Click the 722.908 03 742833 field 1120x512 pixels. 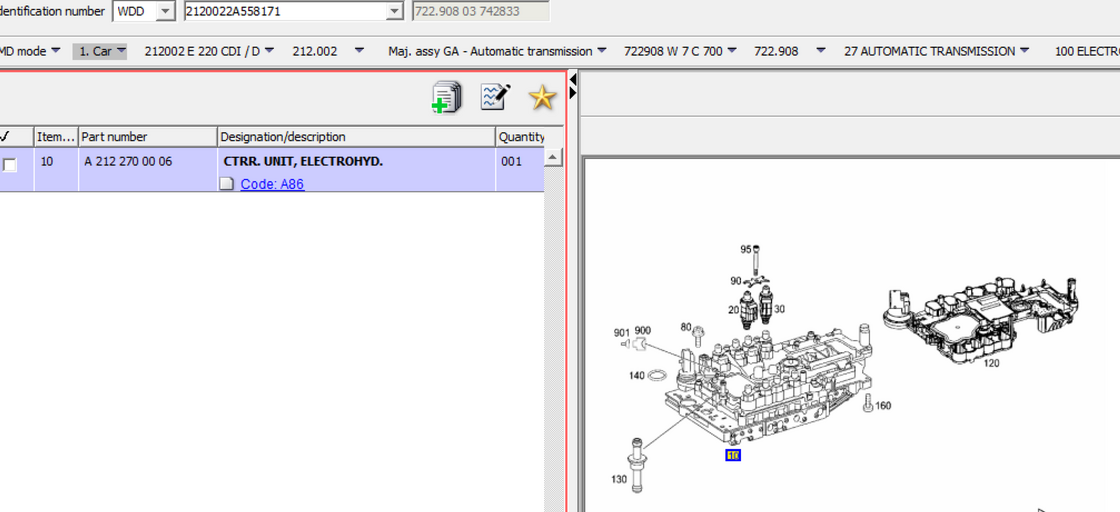(x=480, y=12)
